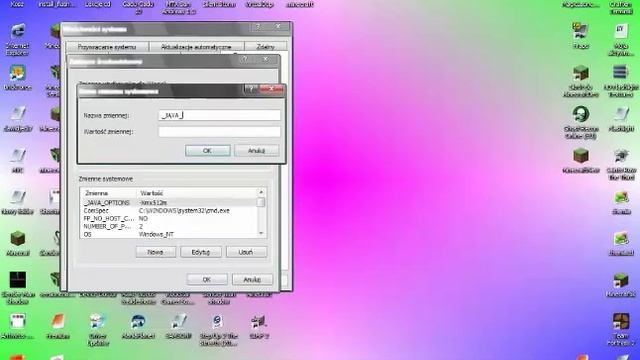Open the Internet Explorer desktop icon
Viewport: 640px width, 360px height.
coord(18,32)
